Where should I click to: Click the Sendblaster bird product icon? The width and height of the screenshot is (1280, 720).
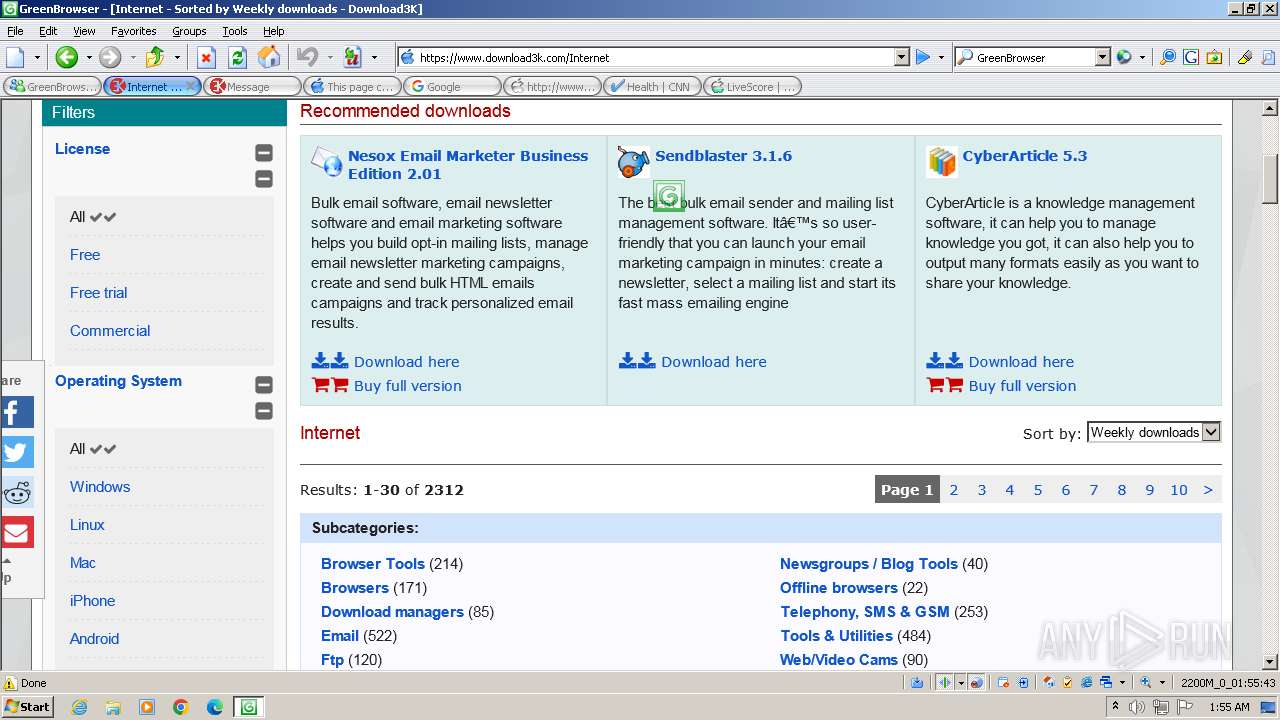[634, 162]
